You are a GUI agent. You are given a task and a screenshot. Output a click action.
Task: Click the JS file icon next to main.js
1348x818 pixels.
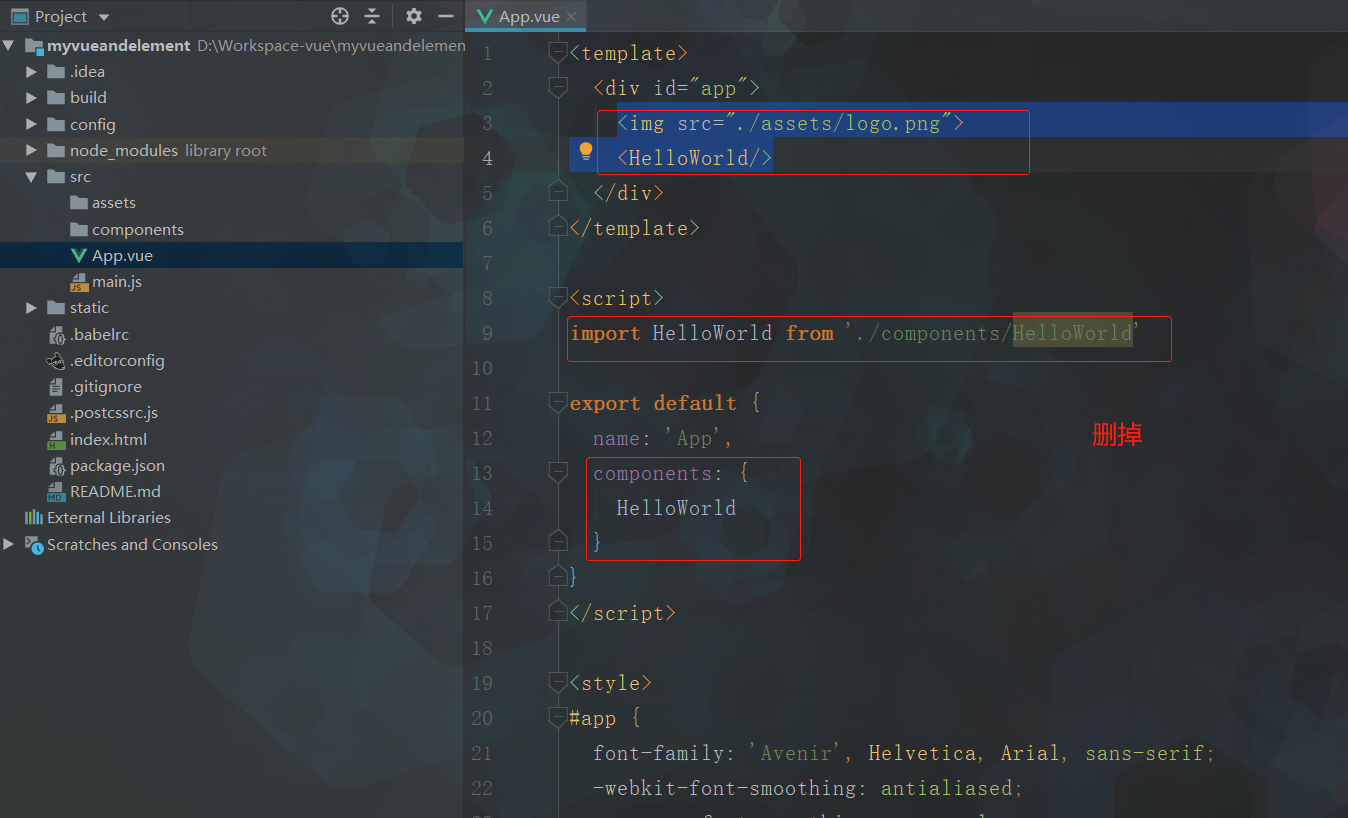[x=79, y=282]
